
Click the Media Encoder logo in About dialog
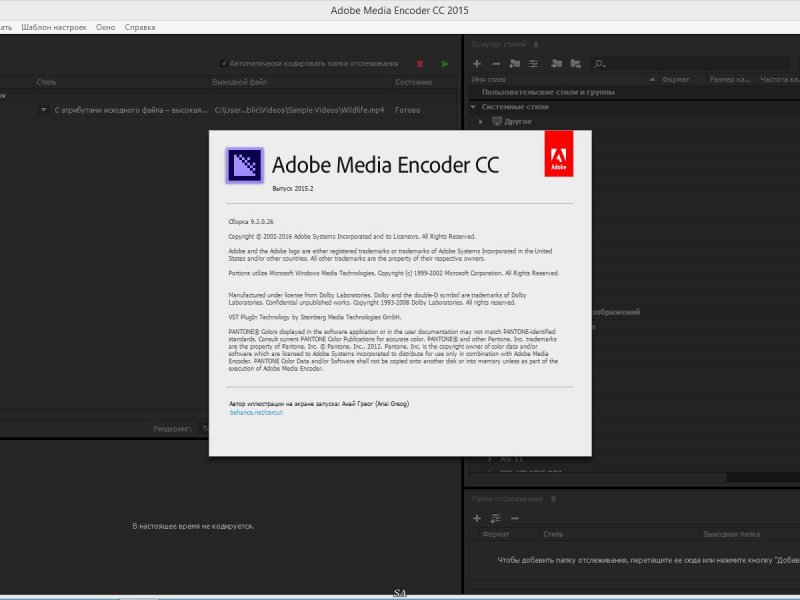tap(245, 165)
